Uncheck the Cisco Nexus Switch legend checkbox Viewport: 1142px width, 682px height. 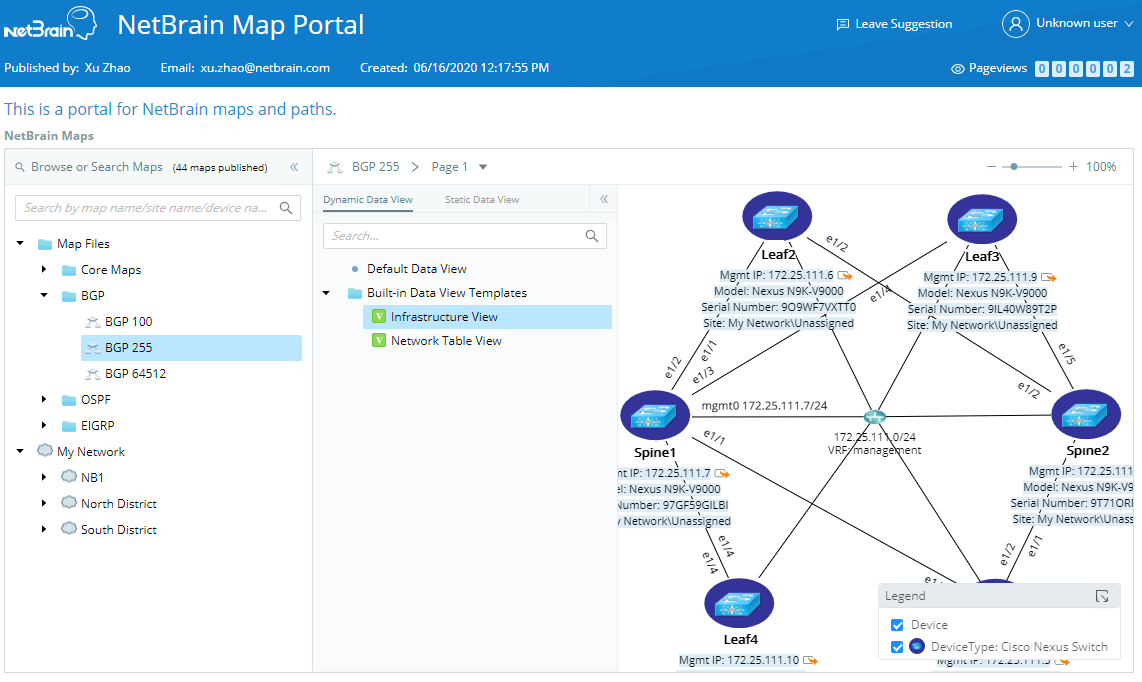897,647
